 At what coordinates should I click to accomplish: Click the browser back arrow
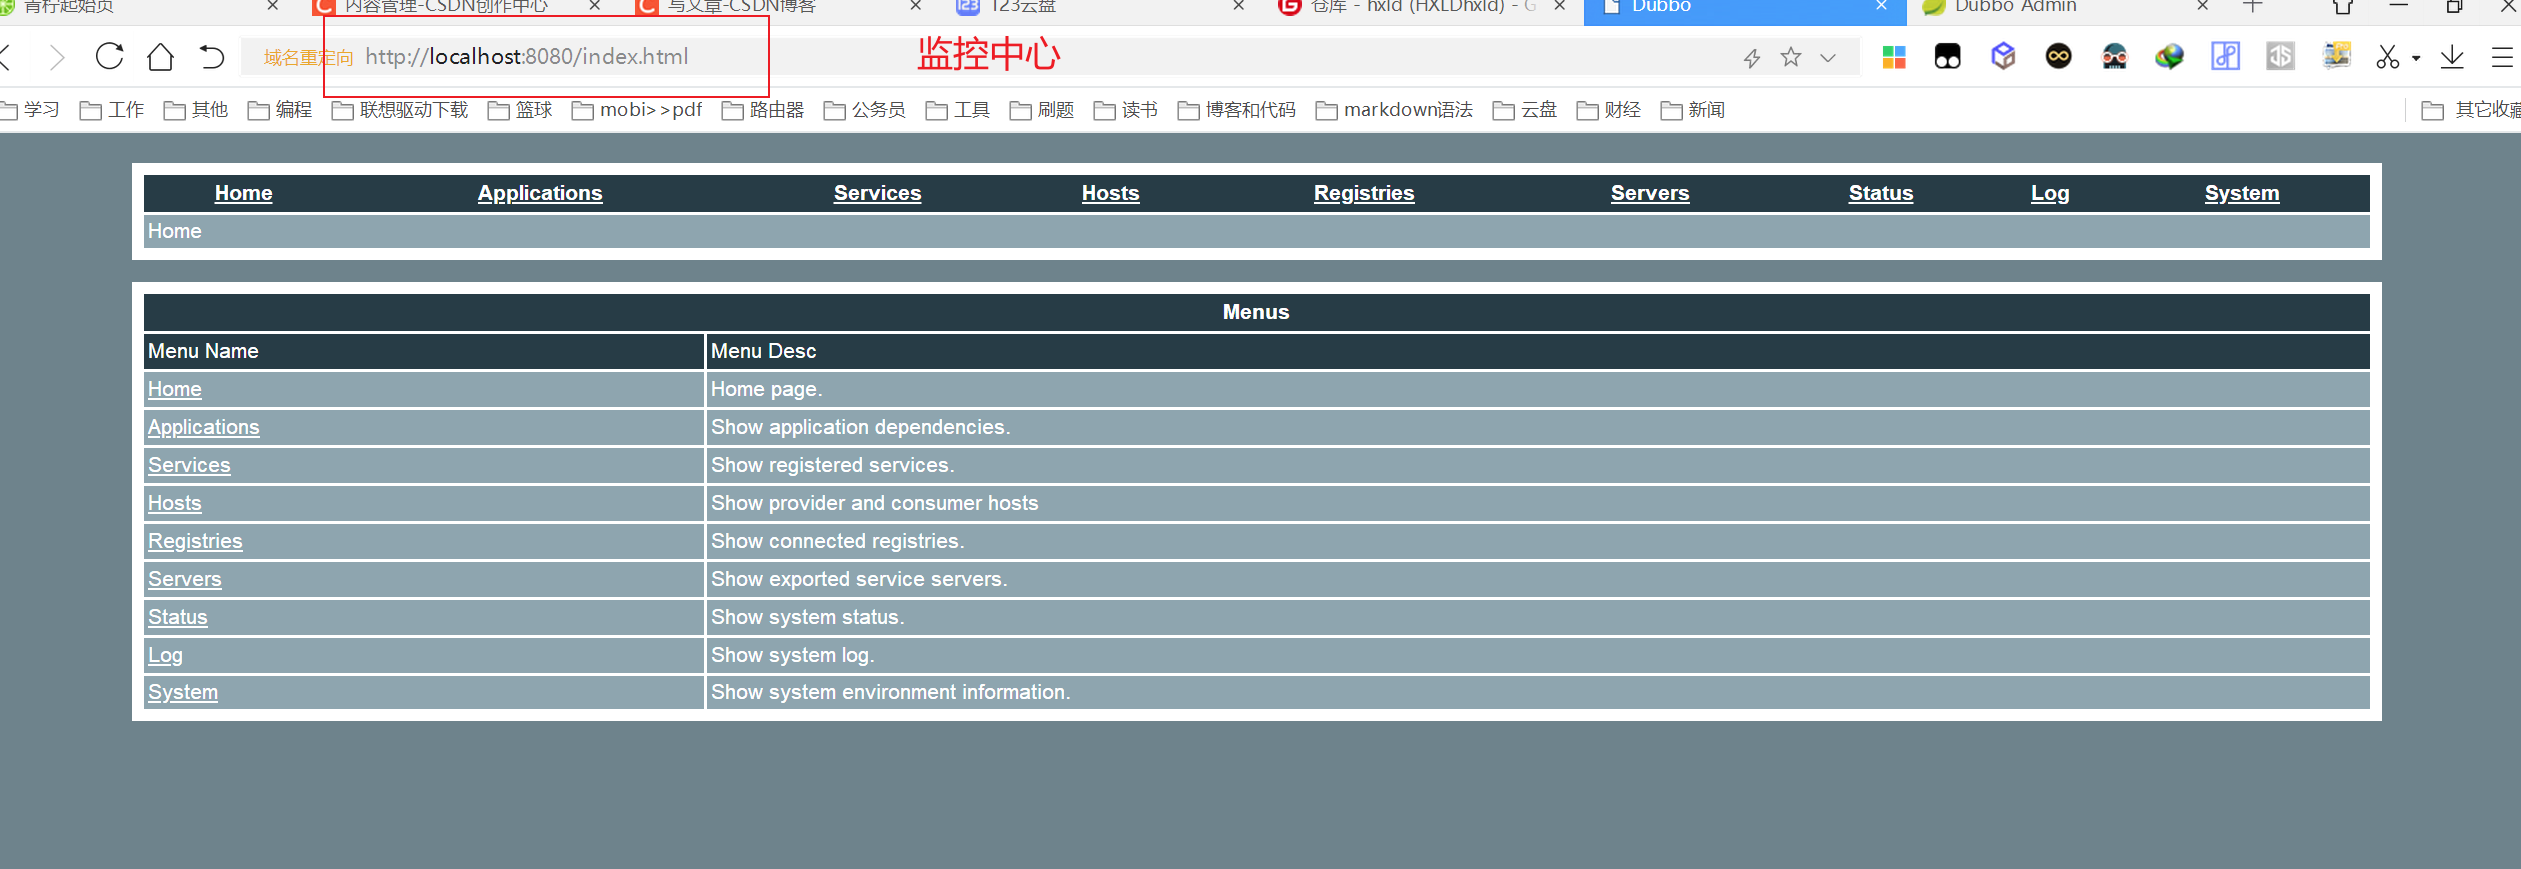6,57
